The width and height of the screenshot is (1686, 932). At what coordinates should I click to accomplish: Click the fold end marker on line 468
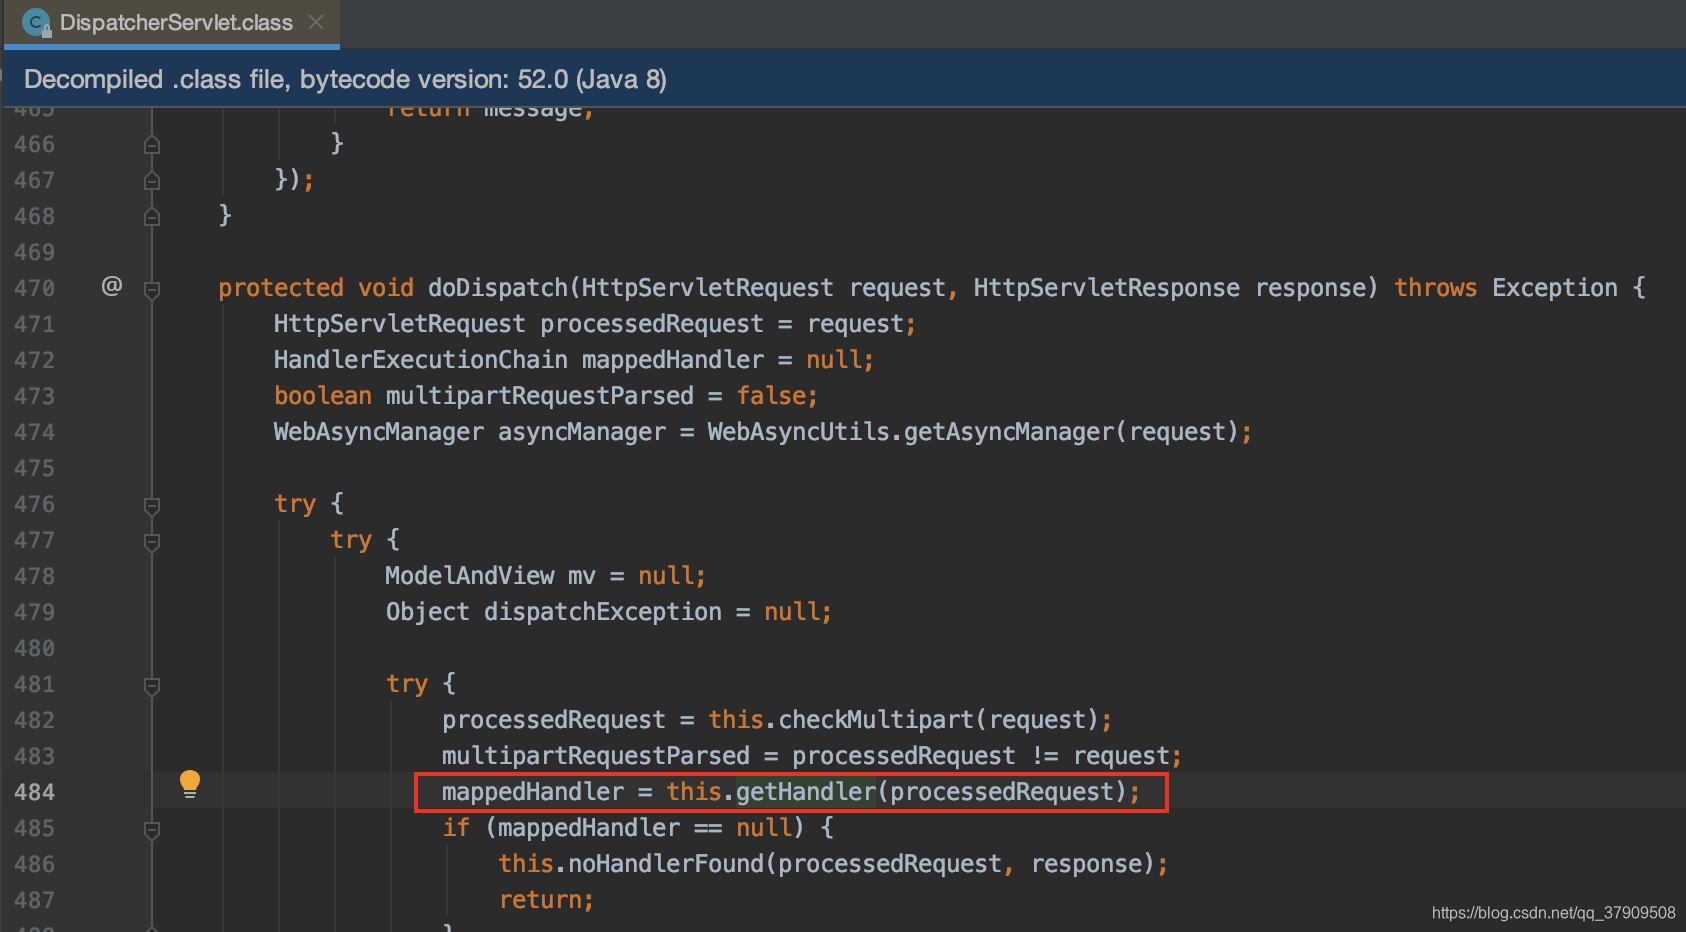[152, 217]
